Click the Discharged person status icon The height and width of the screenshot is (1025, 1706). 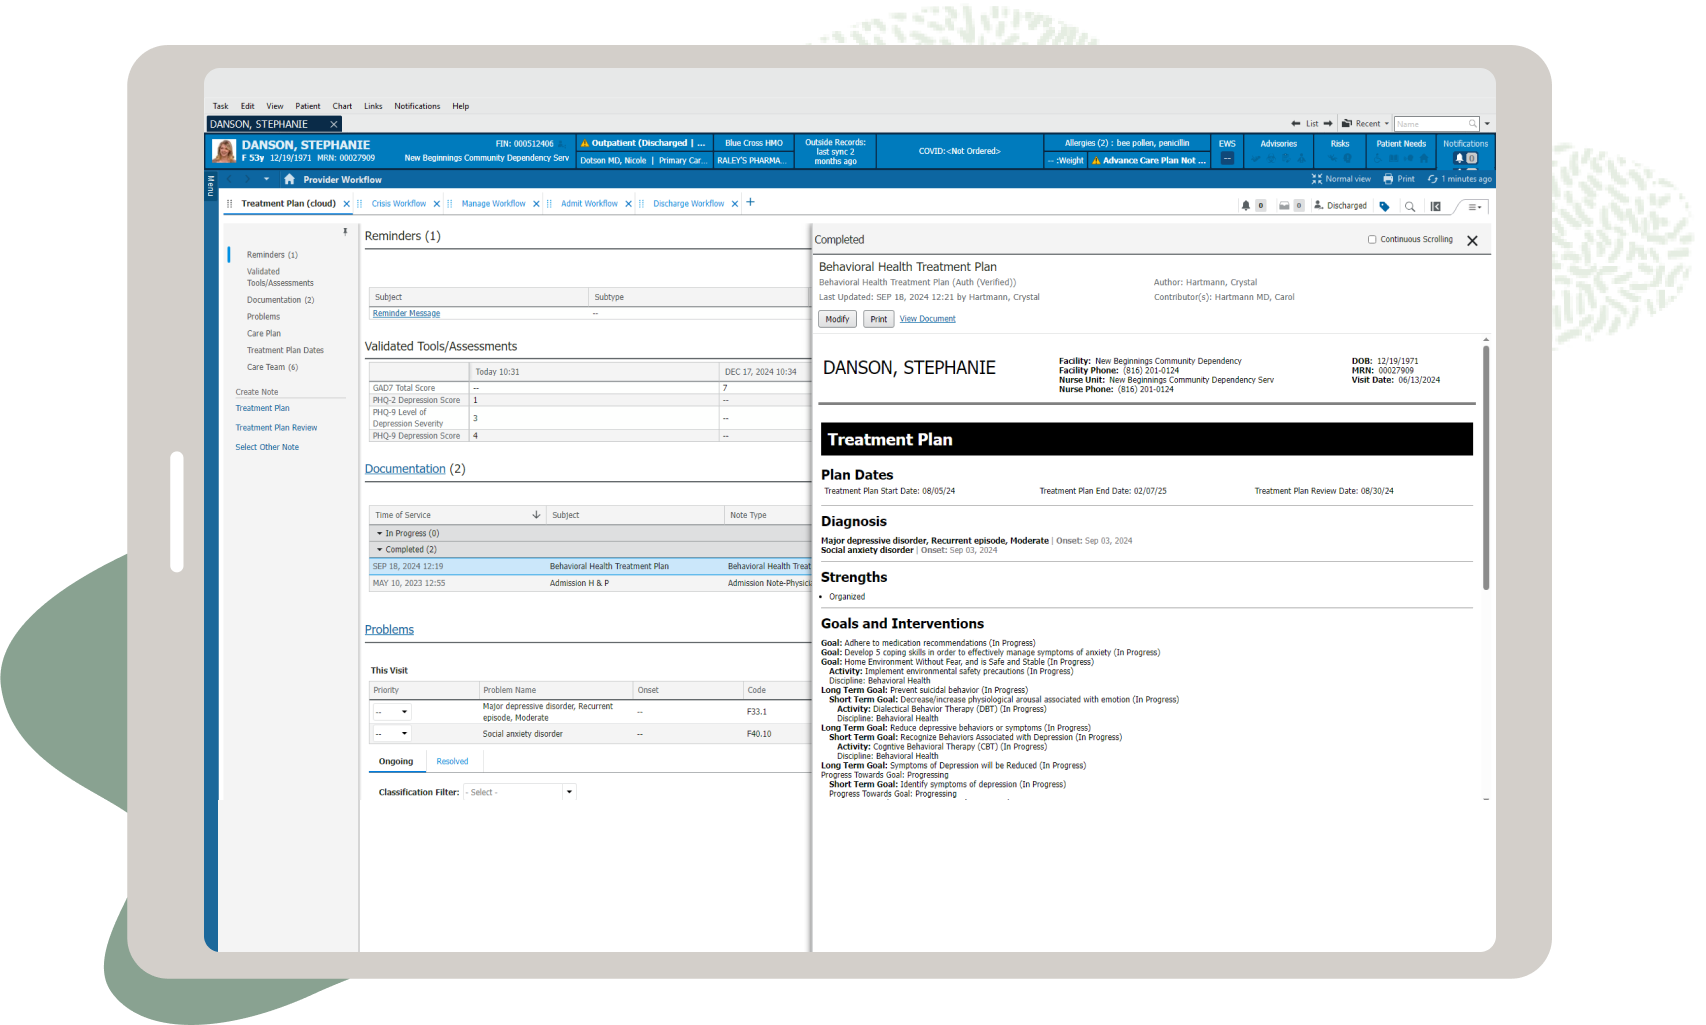[x=1319, y=205]
